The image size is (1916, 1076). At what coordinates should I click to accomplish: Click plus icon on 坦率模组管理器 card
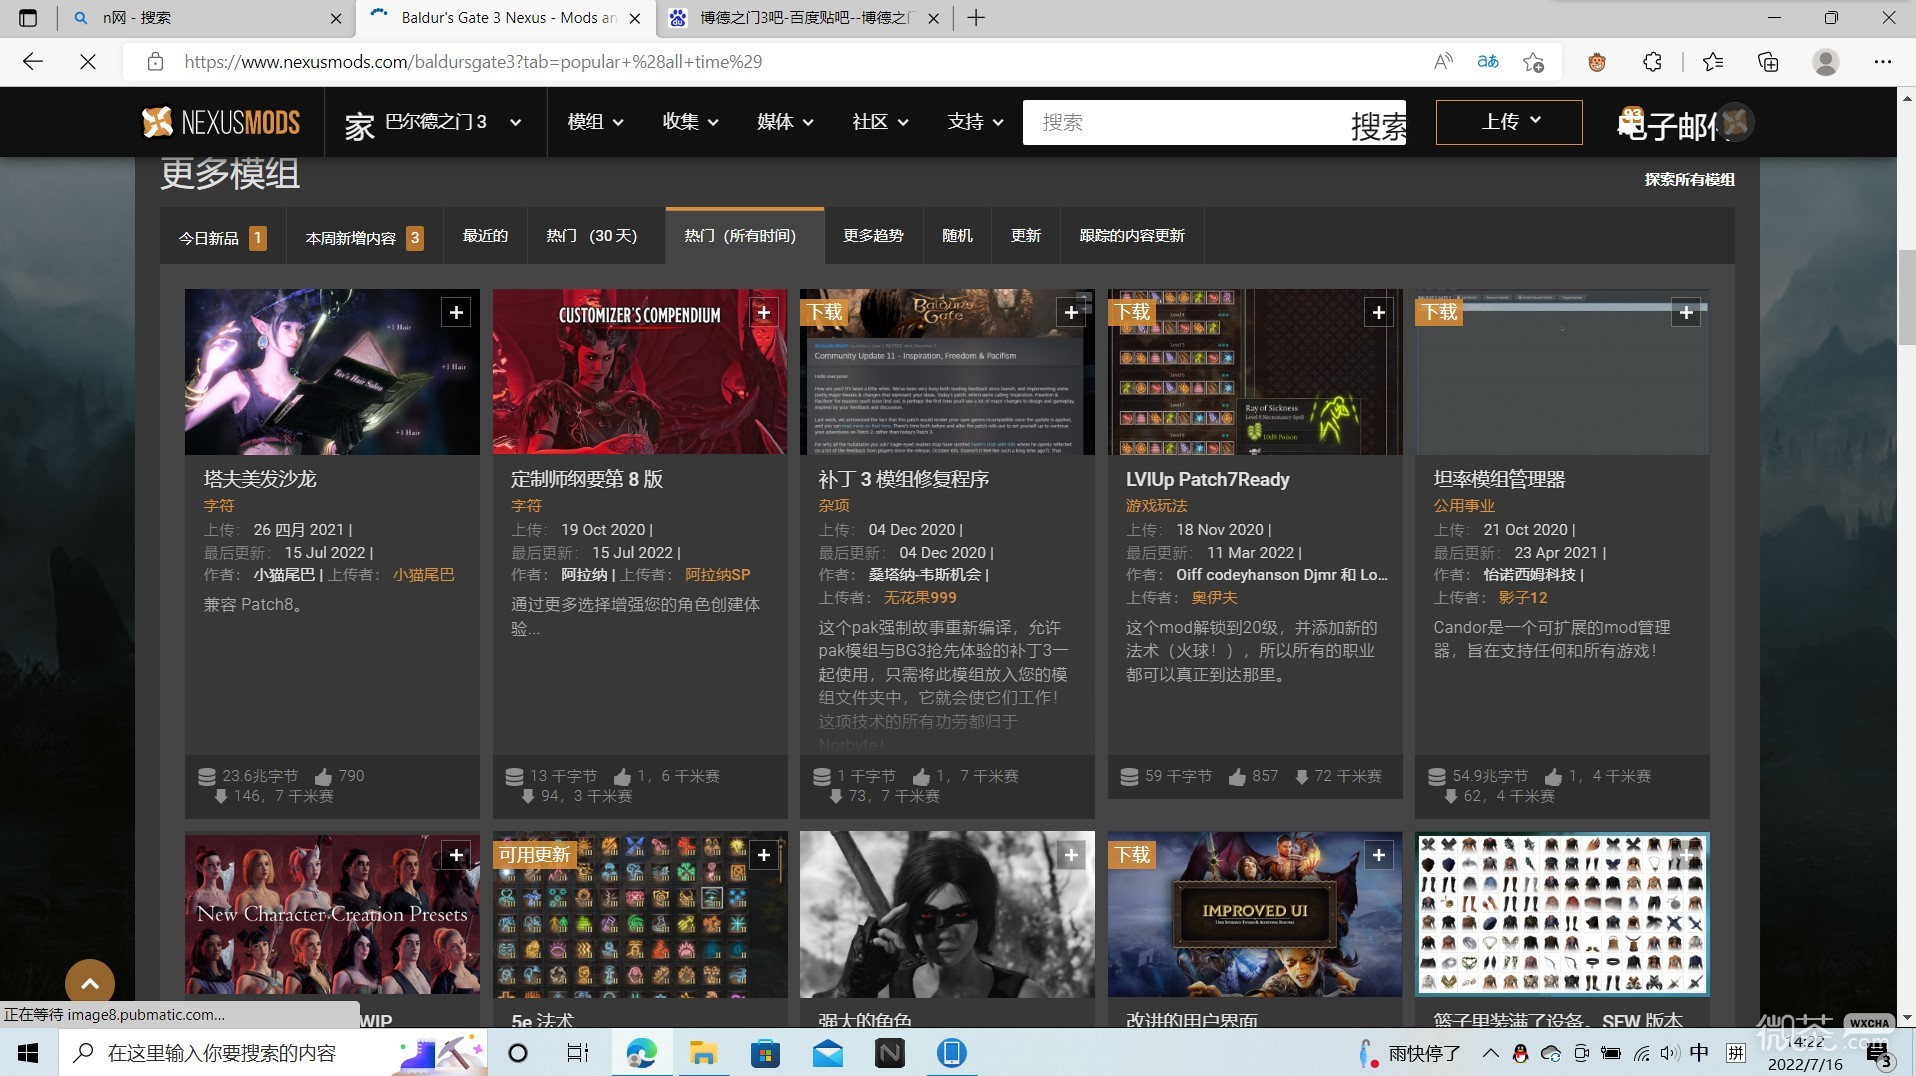[1686, 313]
